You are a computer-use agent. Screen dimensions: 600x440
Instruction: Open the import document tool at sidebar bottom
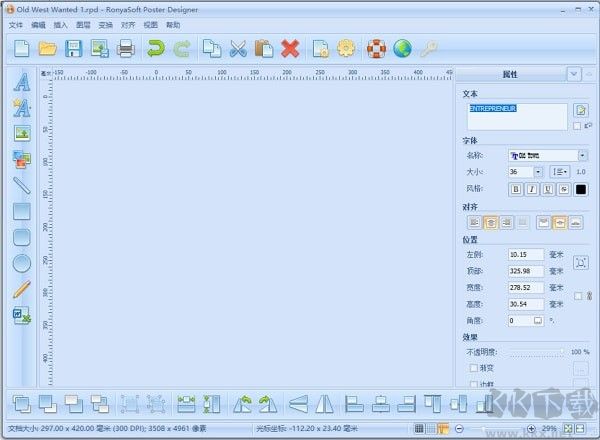coord(22,315)
